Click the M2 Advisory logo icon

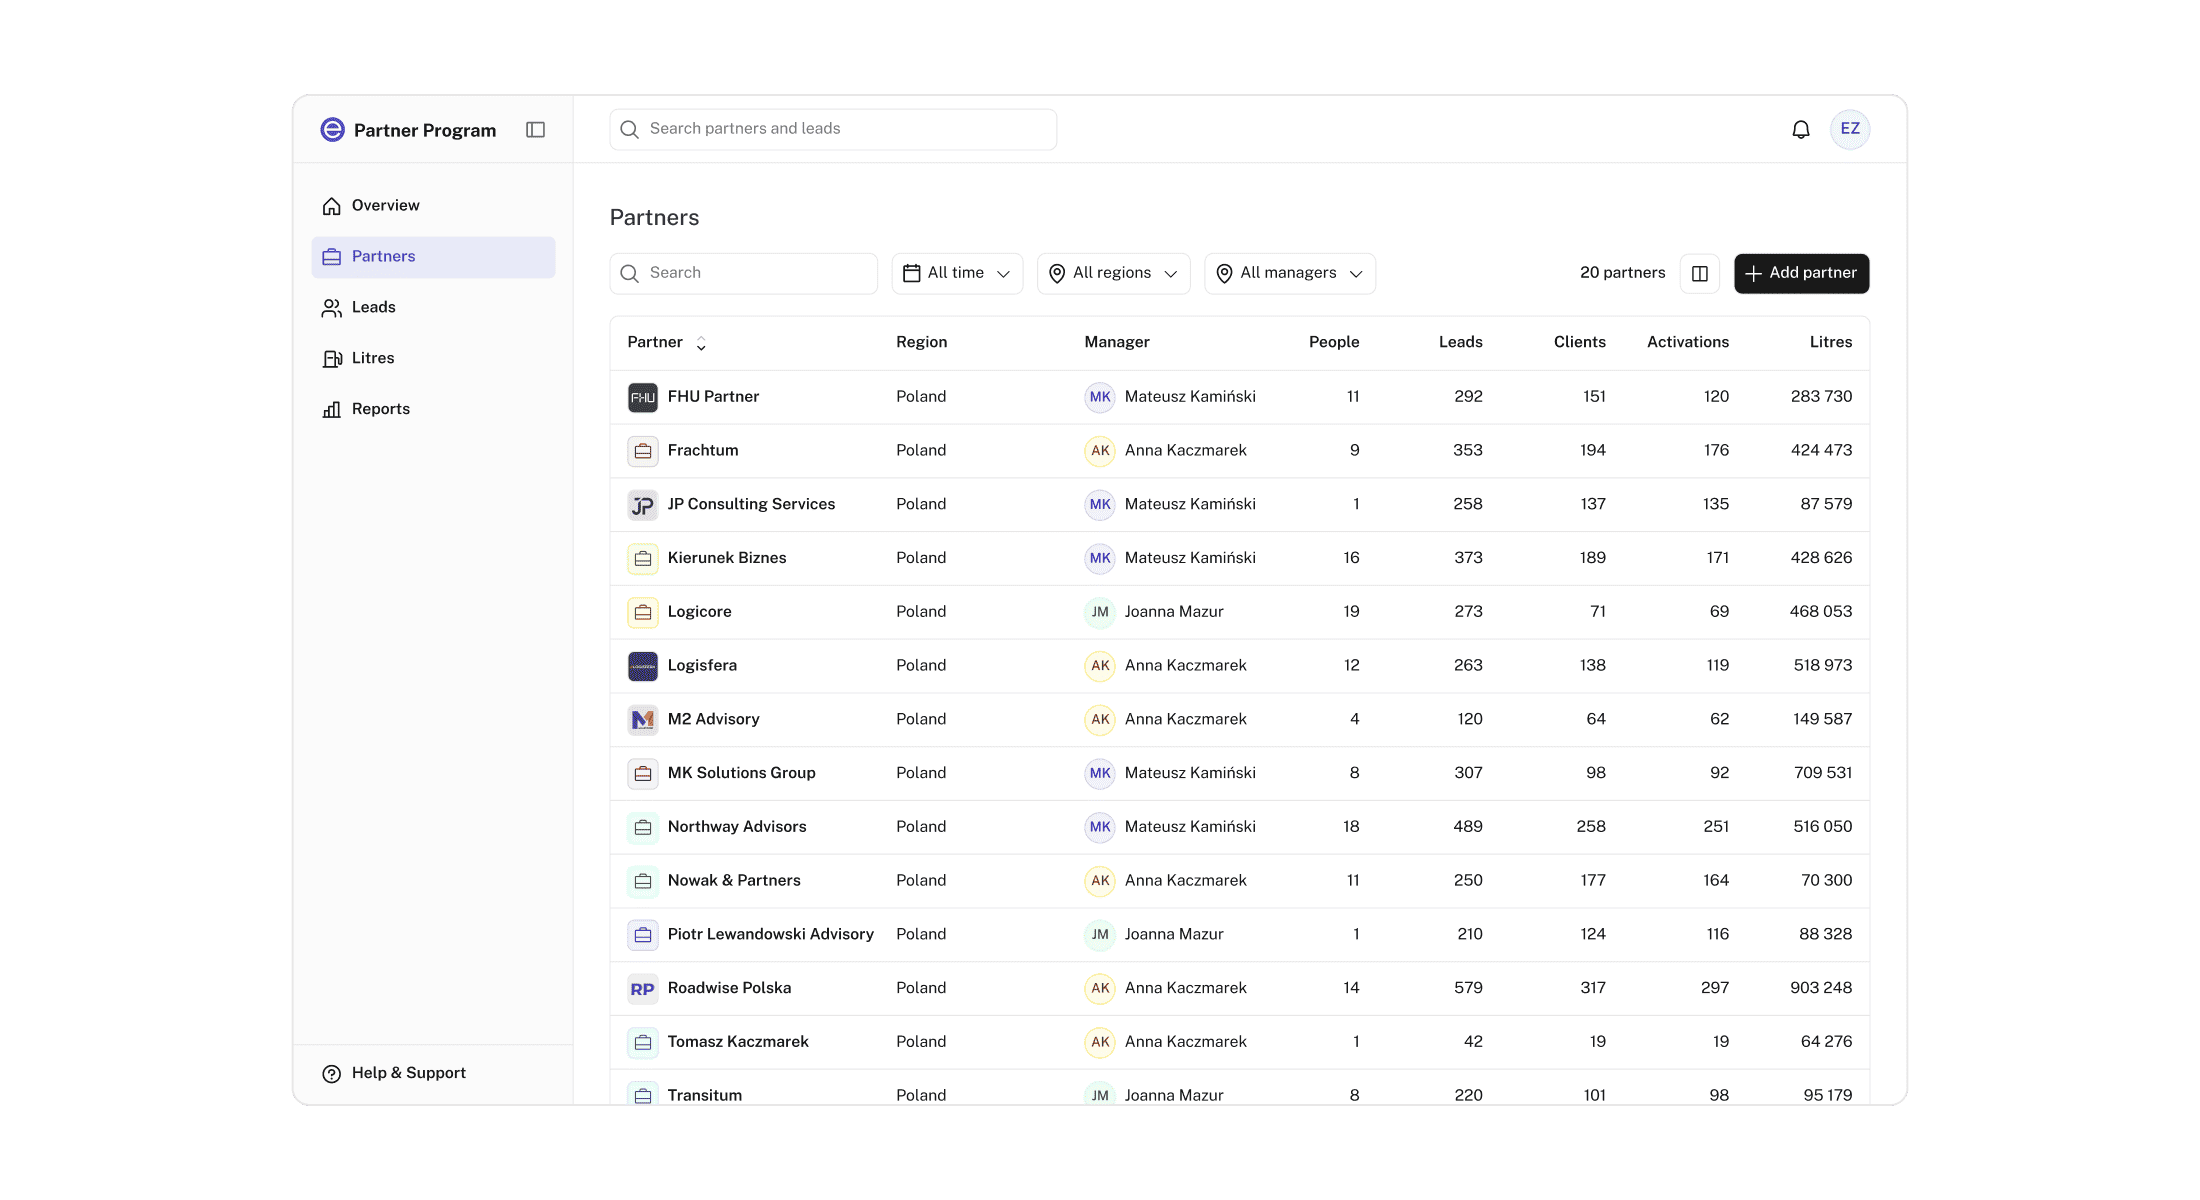(642, 720)
